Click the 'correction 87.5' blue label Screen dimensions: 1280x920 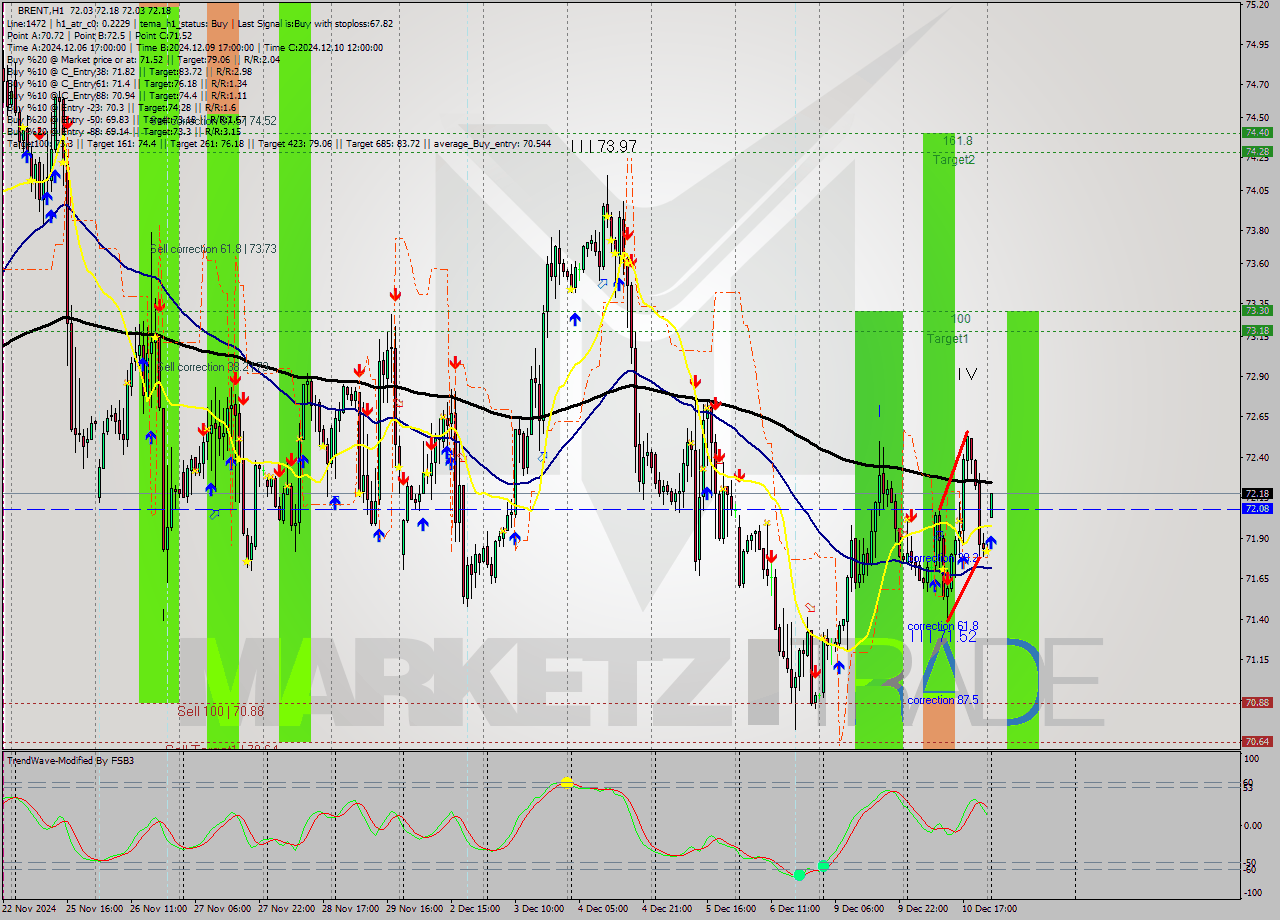point(943,700)
